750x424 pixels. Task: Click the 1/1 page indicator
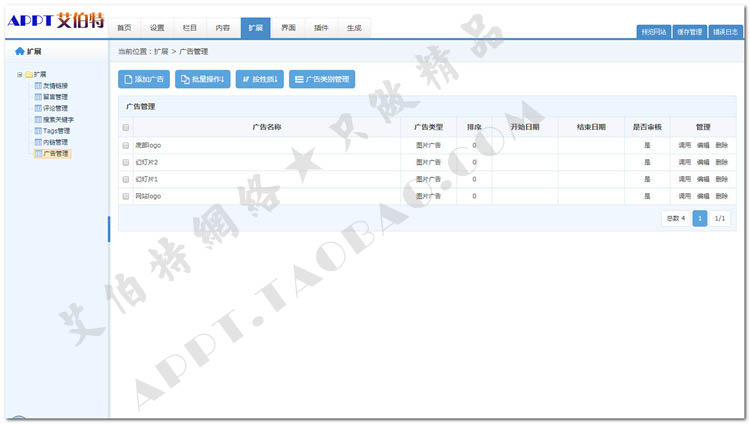tap(720, 218)
